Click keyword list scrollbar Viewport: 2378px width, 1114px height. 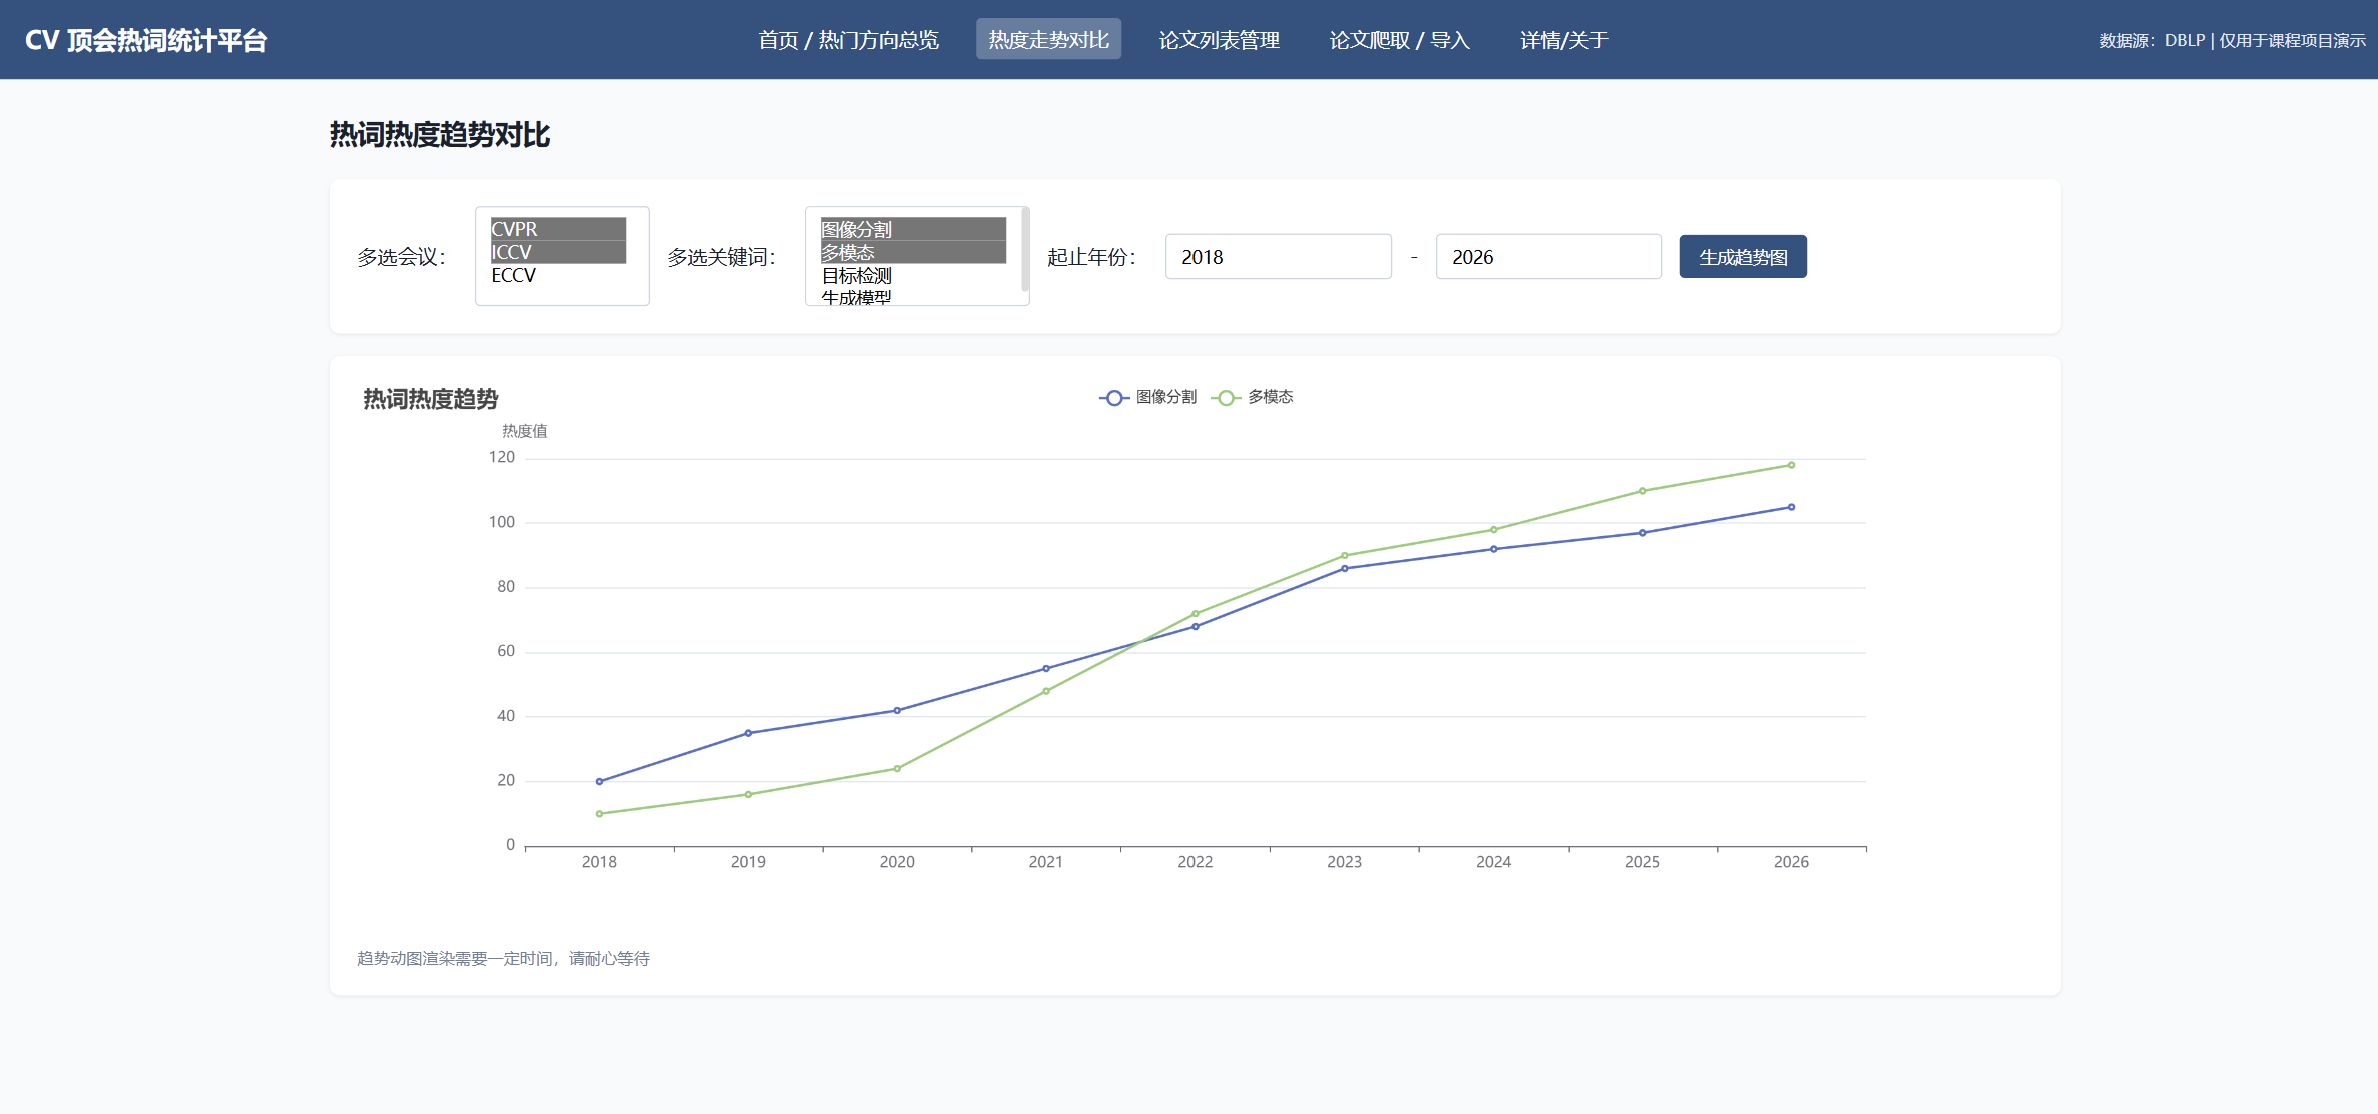click(1025, 250)
